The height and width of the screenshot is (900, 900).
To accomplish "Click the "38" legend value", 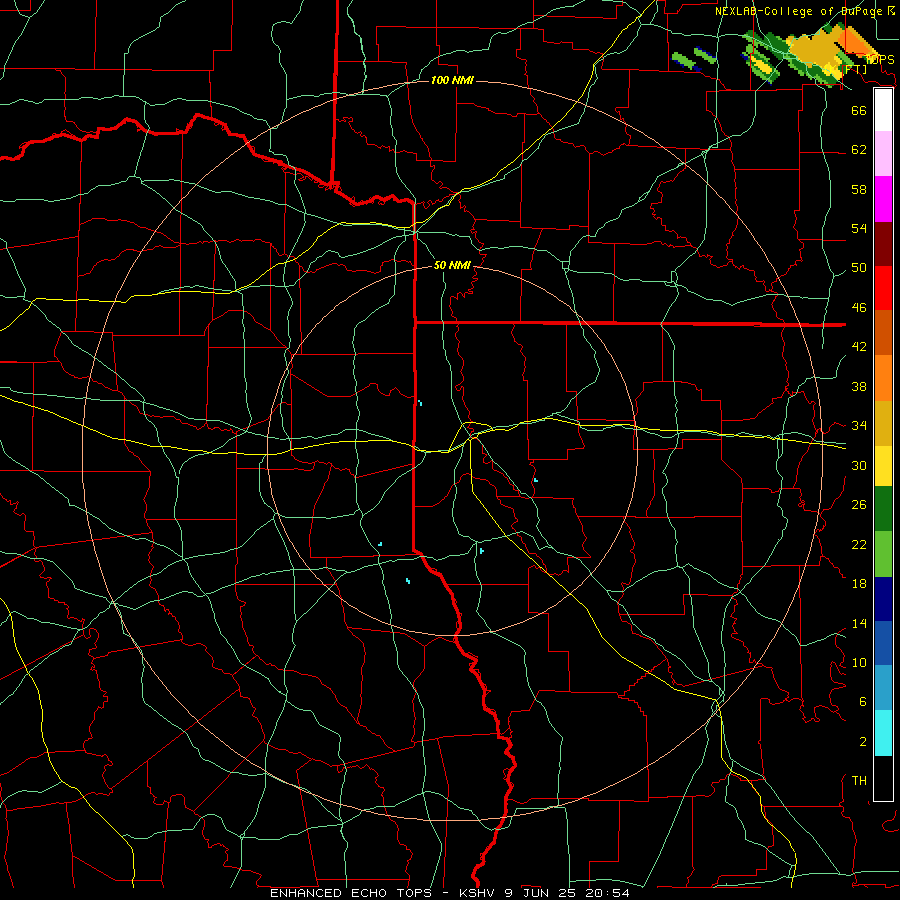I will (x=859, y=386).
